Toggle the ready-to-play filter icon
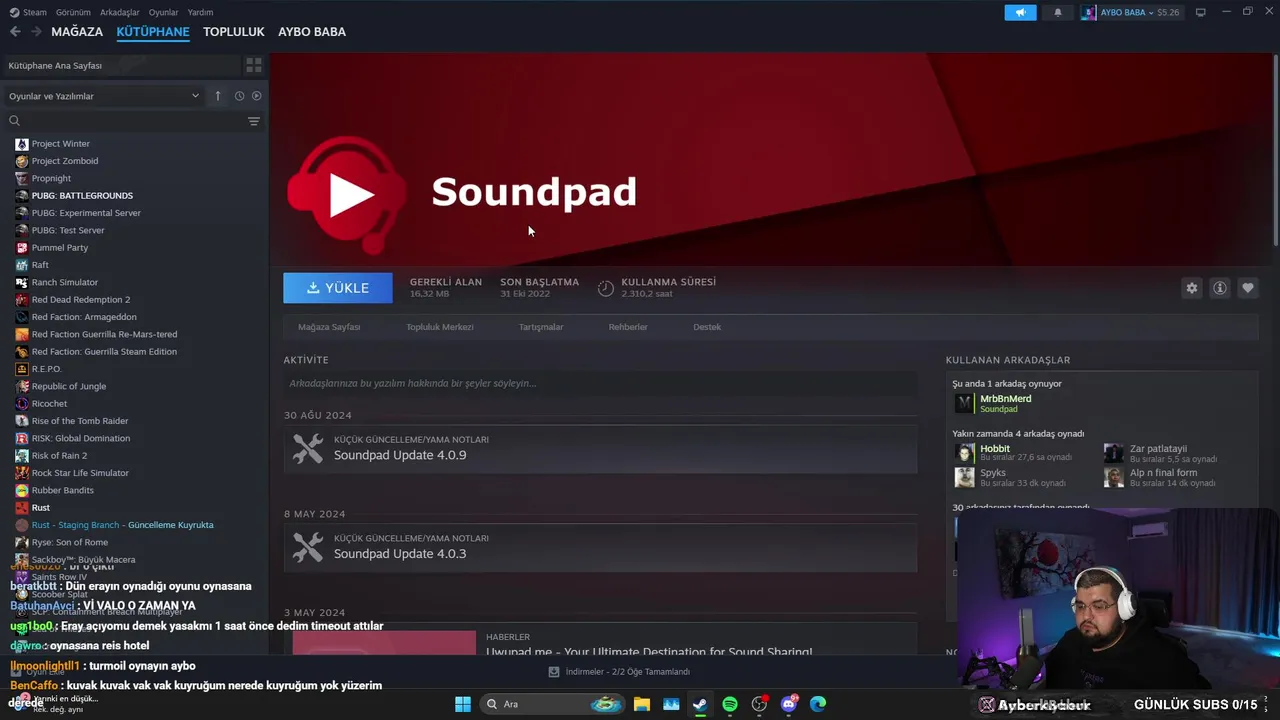The width and height of the screenshot is (1280, 720). pyautogui.click(x=257, y=96)
